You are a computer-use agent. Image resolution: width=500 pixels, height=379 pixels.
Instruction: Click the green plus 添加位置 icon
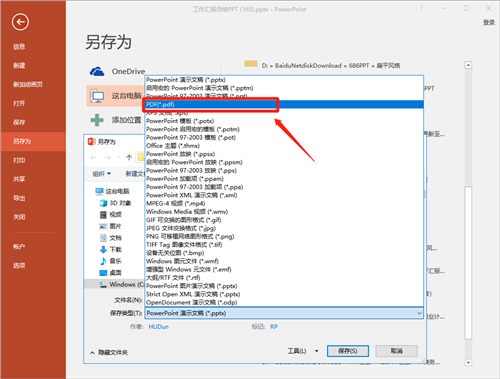point(97,120)
